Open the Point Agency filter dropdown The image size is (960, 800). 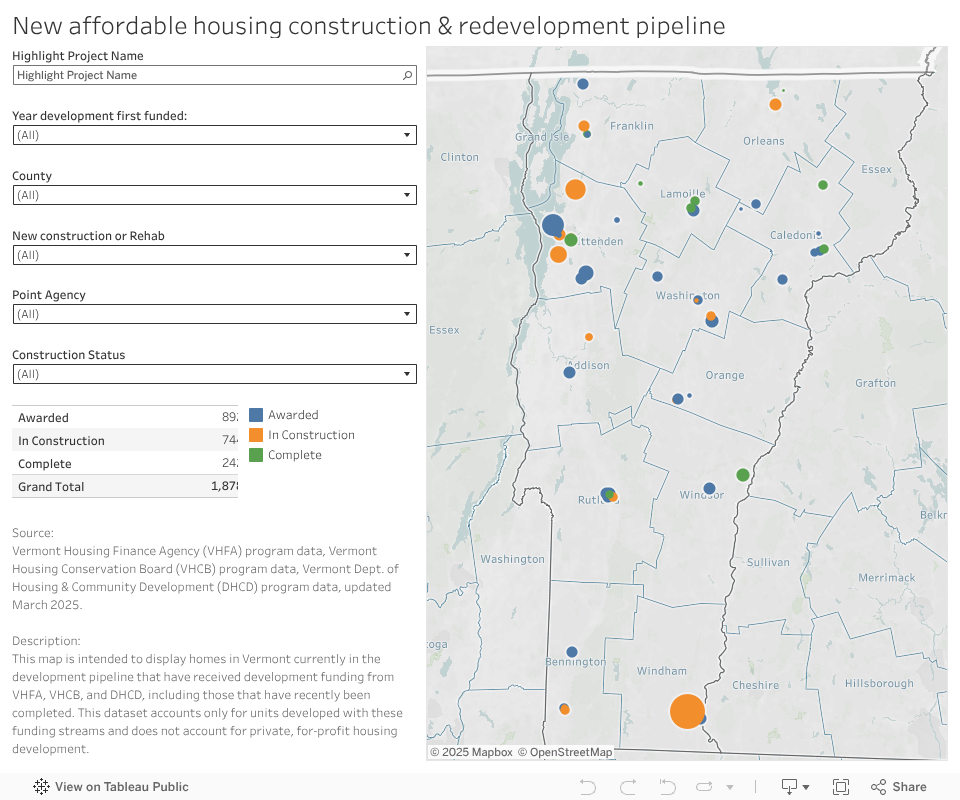[407, 314]
